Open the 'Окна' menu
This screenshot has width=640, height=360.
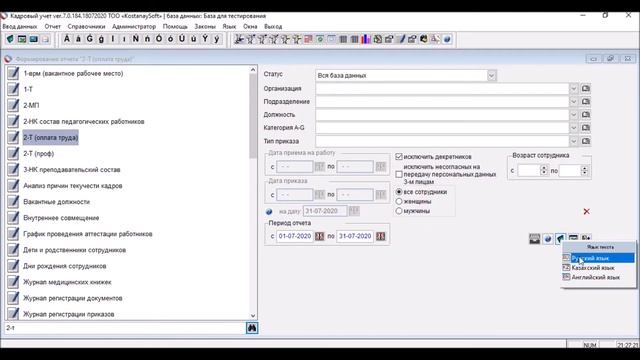click(250, 27)
